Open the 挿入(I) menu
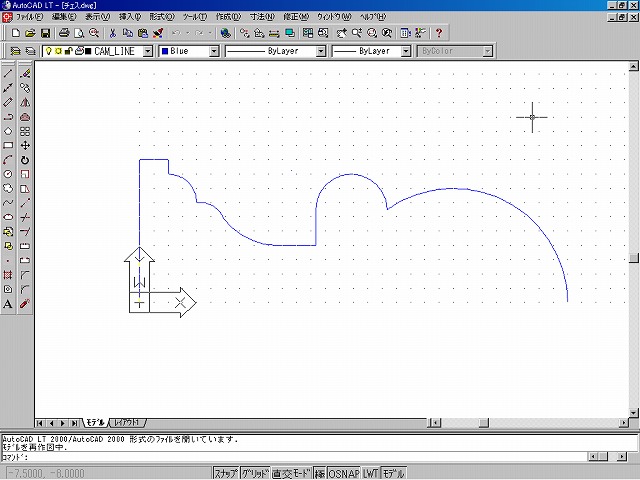Image resolution: width=640 pixels, height=480 pixels. point(130,17)
